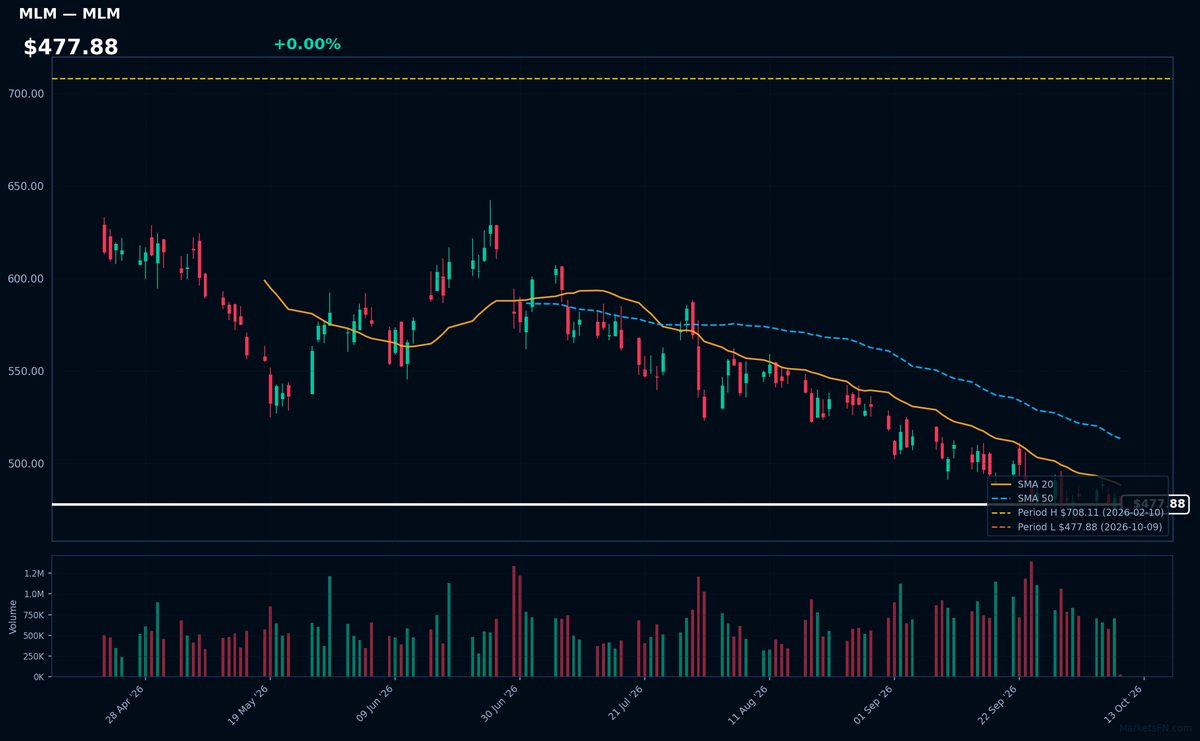Screen dimensions: 1200x741
Task: Select the large $477.88 price heading
Action: (x=71, y=47)
